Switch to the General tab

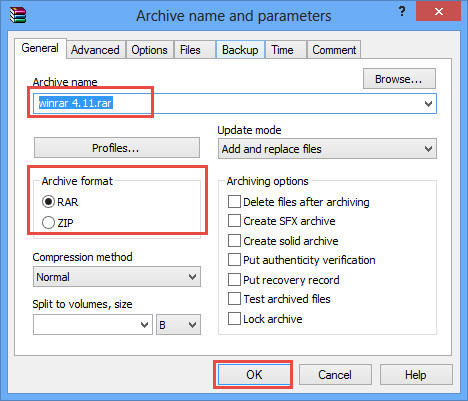tap(40, 48)
